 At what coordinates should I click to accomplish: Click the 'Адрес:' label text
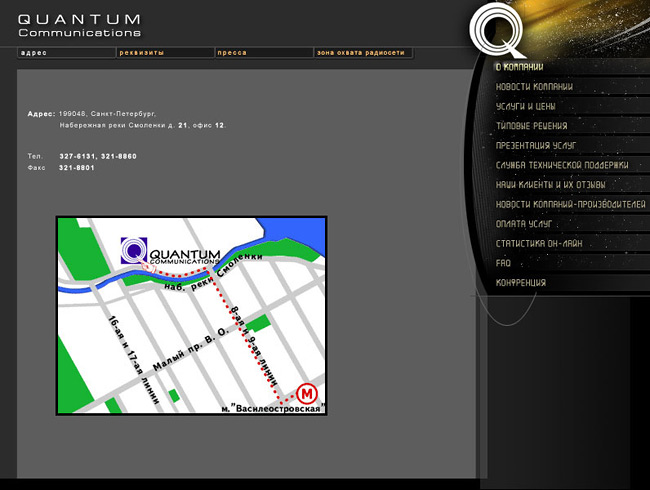pyautogui.click(x=41, y=114)
